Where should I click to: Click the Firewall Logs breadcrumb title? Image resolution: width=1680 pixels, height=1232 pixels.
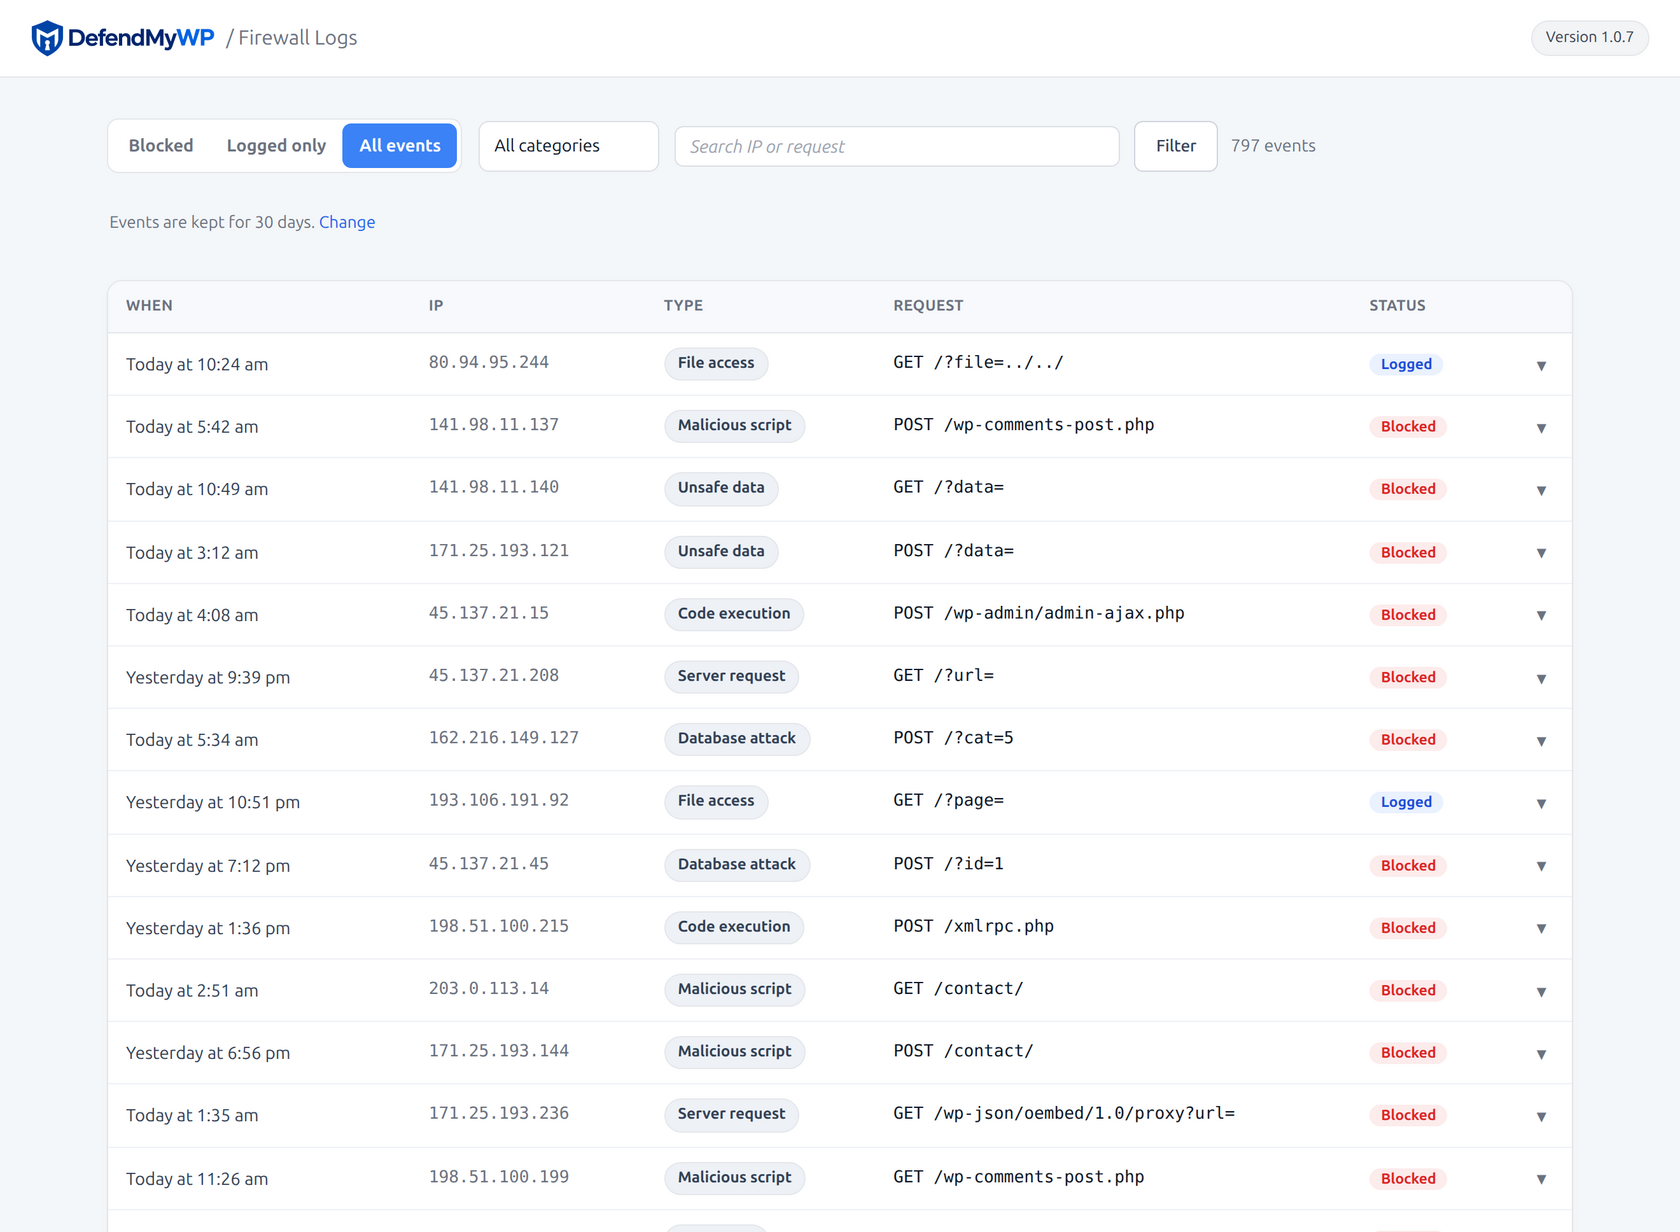[x=298, y=38]
